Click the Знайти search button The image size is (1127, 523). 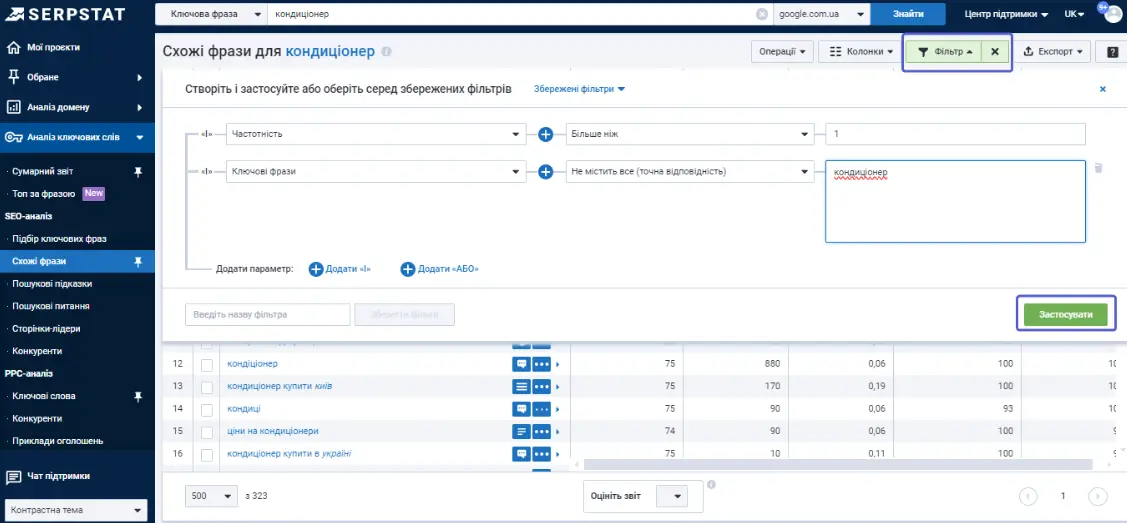[908, 14]
